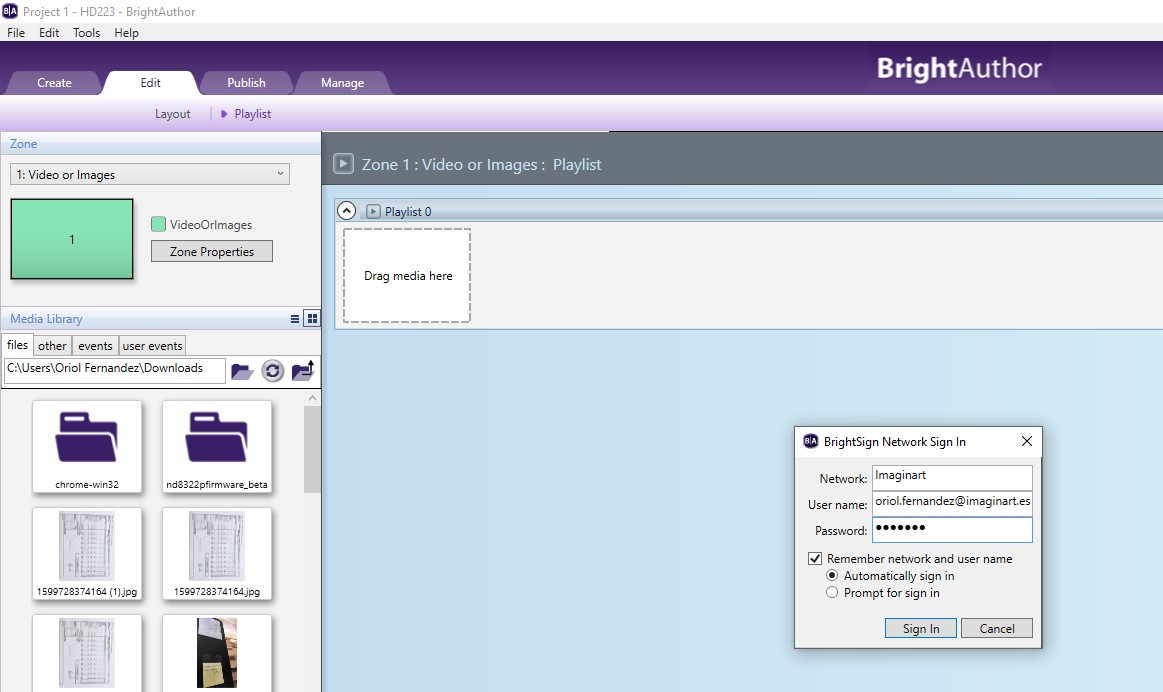The width and height of the screenshot is (1163, 692).
Task: Open the zone selection dropdown
Action: pos(150,174)
